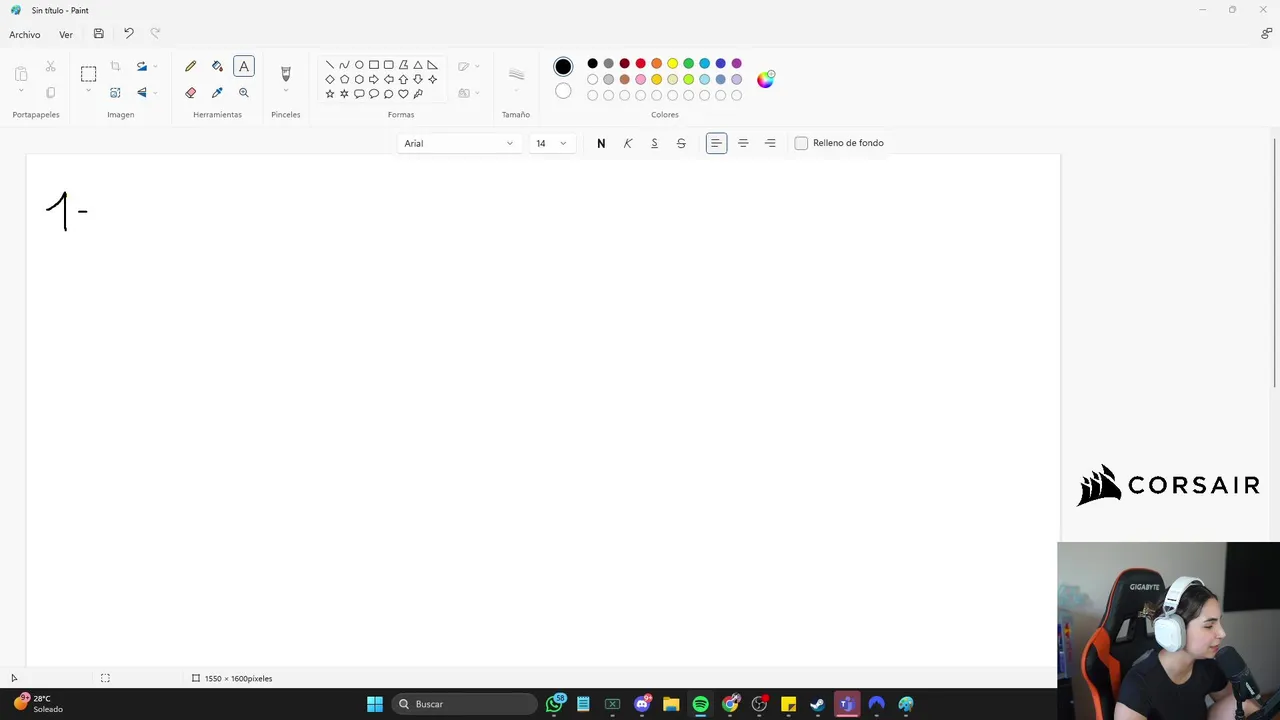Select the Brushes tool
Image resolution: width=1280 pixels, height=720 pixels.
coord(285,73)
